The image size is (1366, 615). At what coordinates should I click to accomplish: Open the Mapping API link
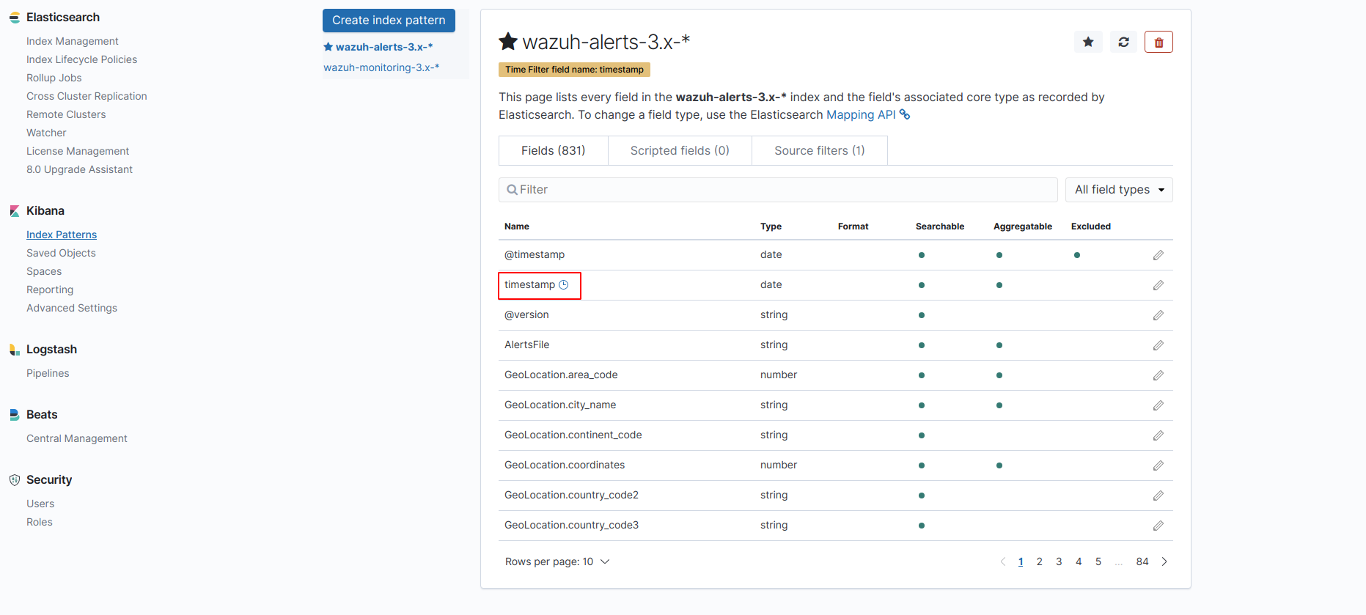click(x=861, y=115)
